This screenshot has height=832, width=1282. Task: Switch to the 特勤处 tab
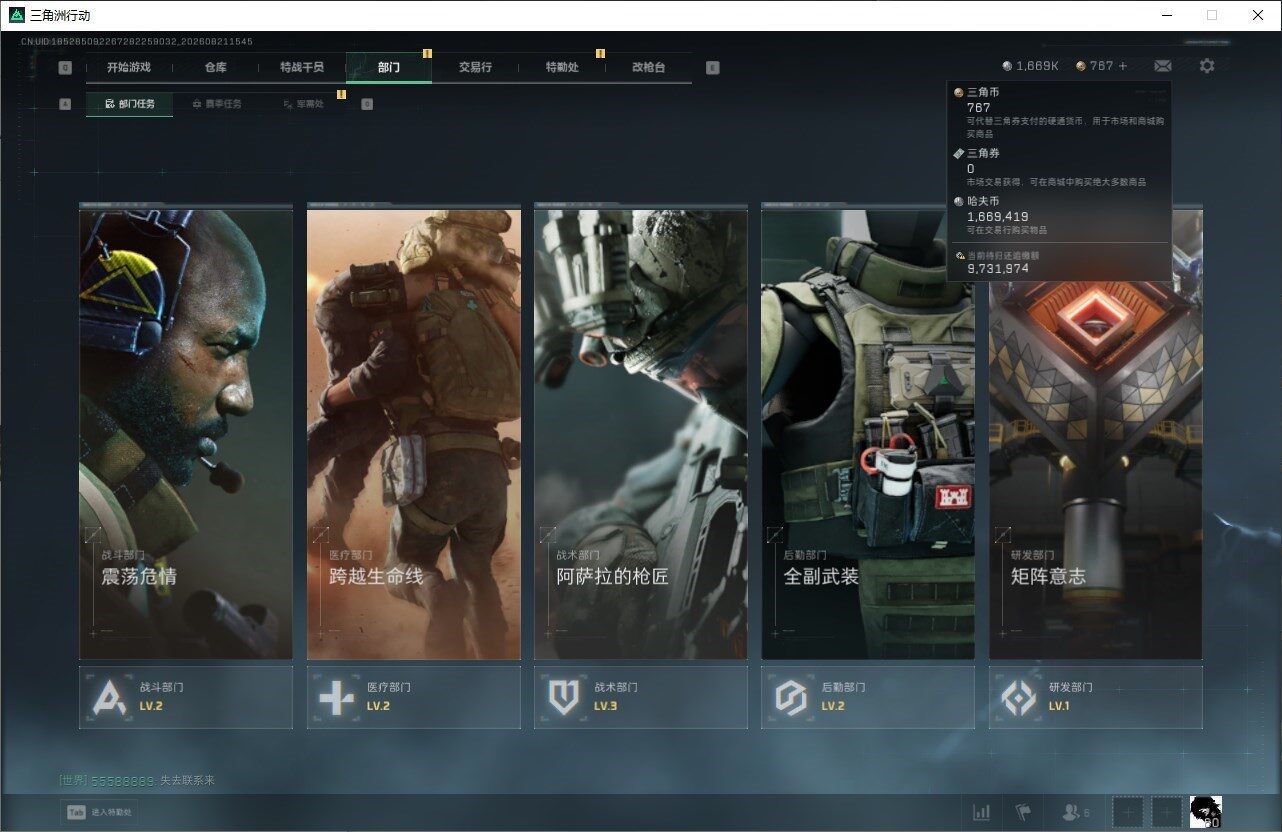pos(562,67)
